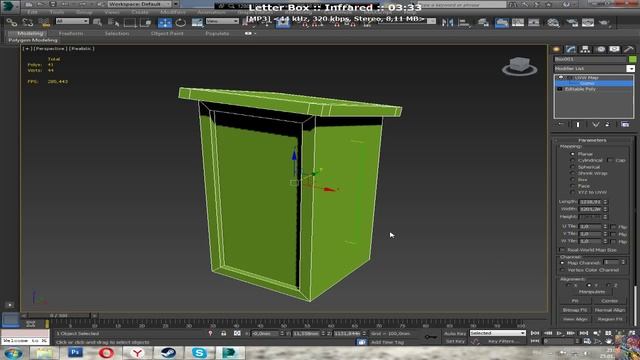This screenshot has height=360, width=640.
Task: Collapse the Parameters rollout header
Action: click(x=592, y=140)
